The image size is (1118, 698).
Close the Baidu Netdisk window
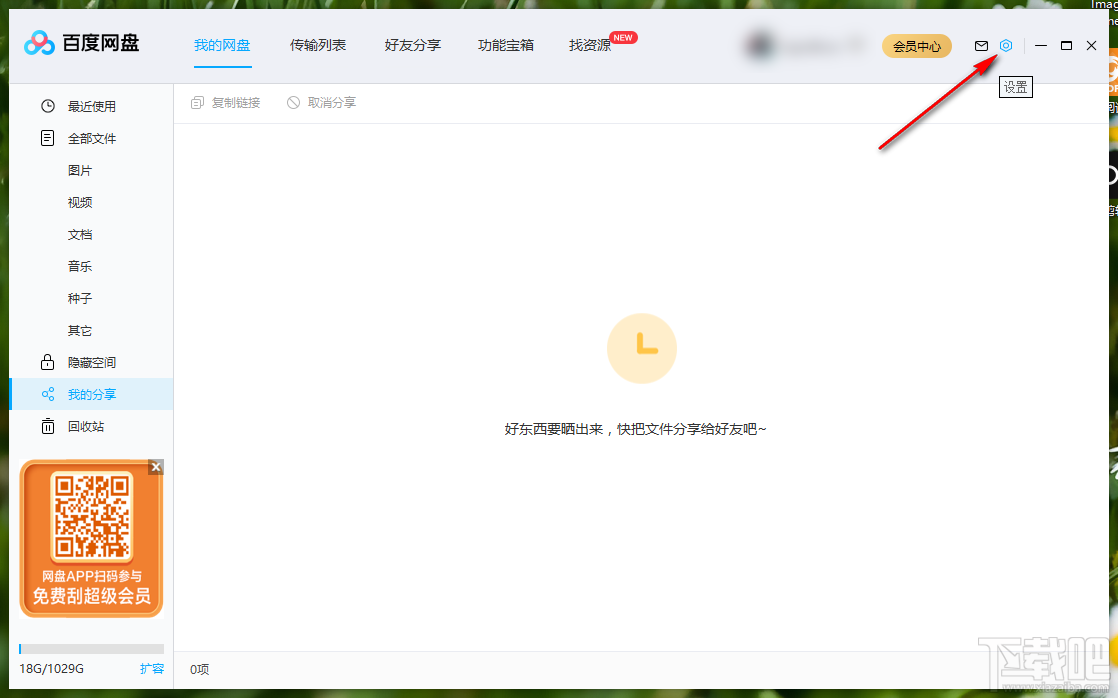1092,46
